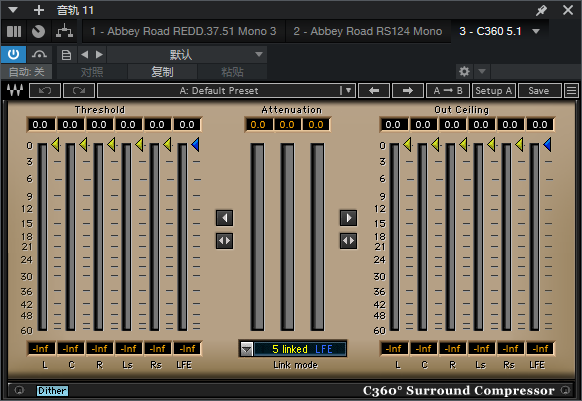
Task: Toggle the sidechain icon button
Action: [39, 55]
